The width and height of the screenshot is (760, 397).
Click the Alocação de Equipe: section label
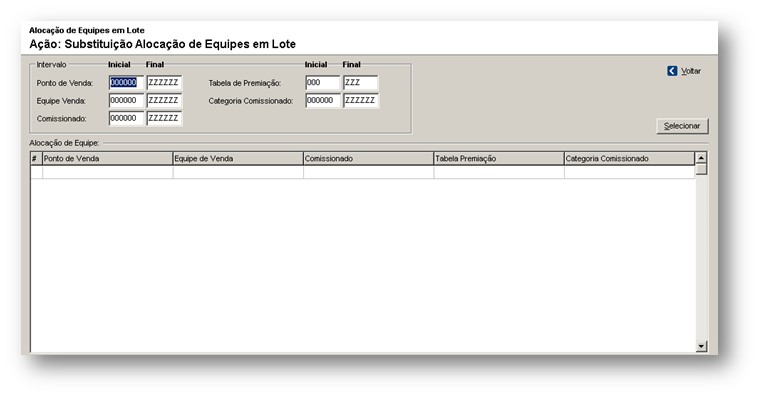[64, 143]
